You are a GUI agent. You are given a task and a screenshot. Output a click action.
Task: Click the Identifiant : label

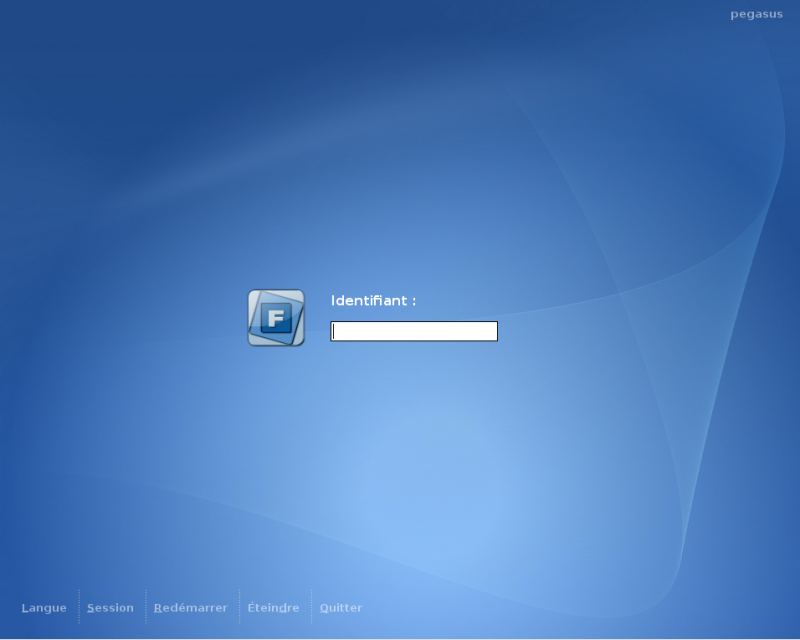point(373,301)
